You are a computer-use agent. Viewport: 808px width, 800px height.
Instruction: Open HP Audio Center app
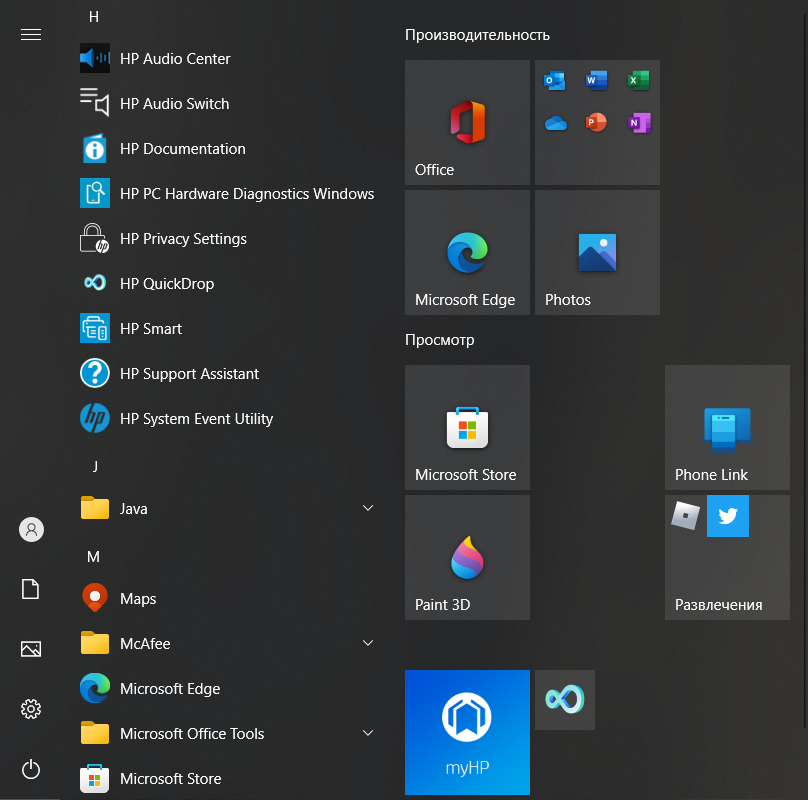(x=175, y=59)
